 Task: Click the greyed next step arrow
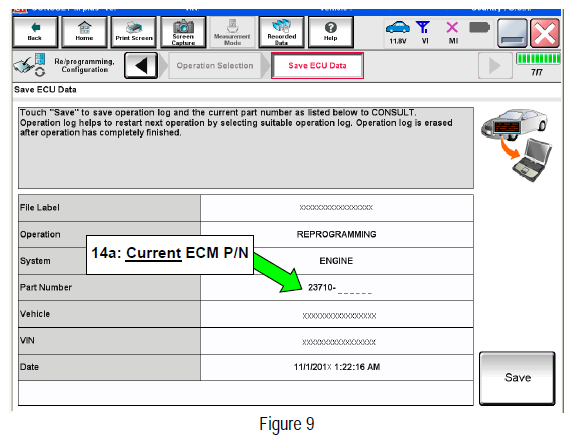[495, 66]
